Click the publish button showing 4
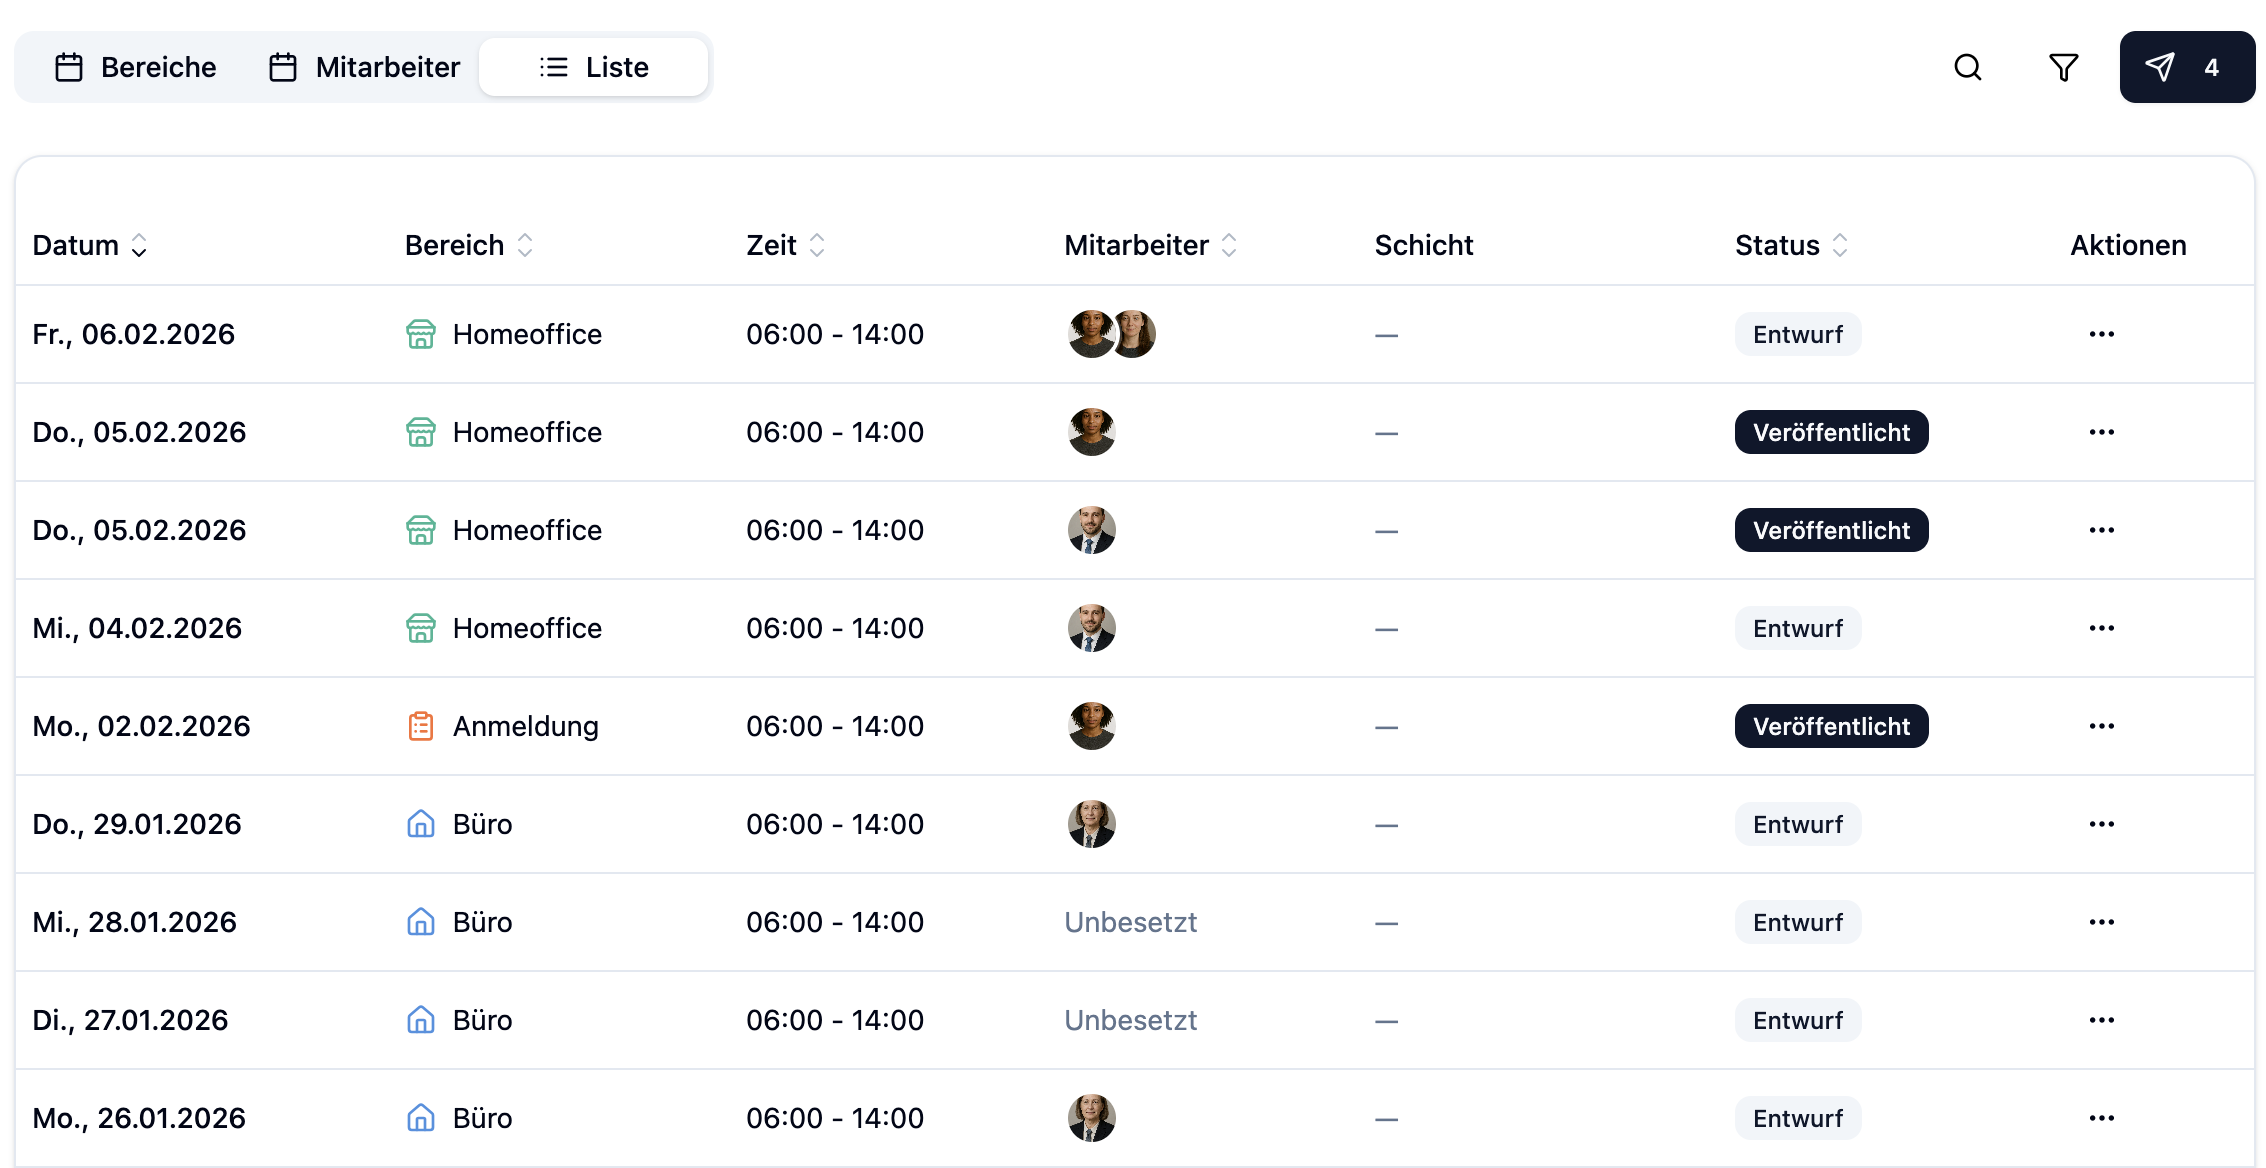2266x1168 pixels. coord(2186,67)
